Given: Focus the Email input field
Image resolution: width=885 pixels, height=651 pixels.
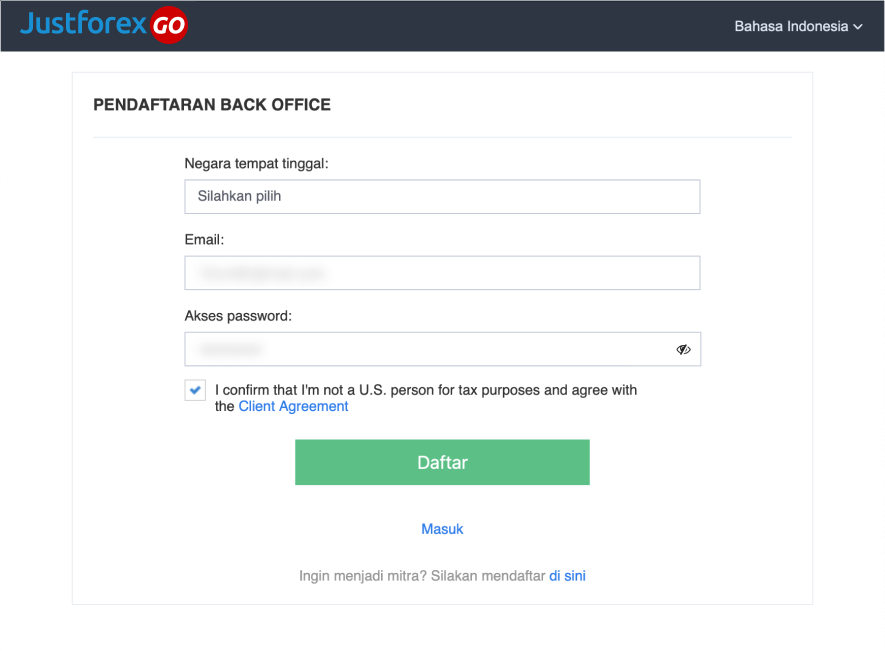Looking at the screenshot, I should point(442,273).
